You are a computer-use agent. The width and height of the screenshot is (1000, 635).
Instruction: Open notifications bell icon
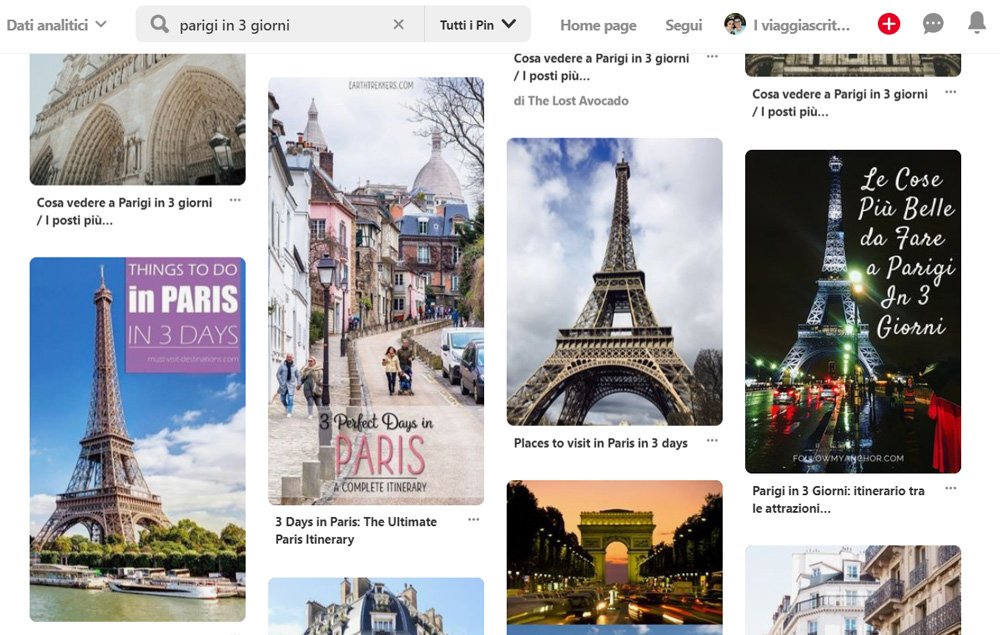pos(976,23)
